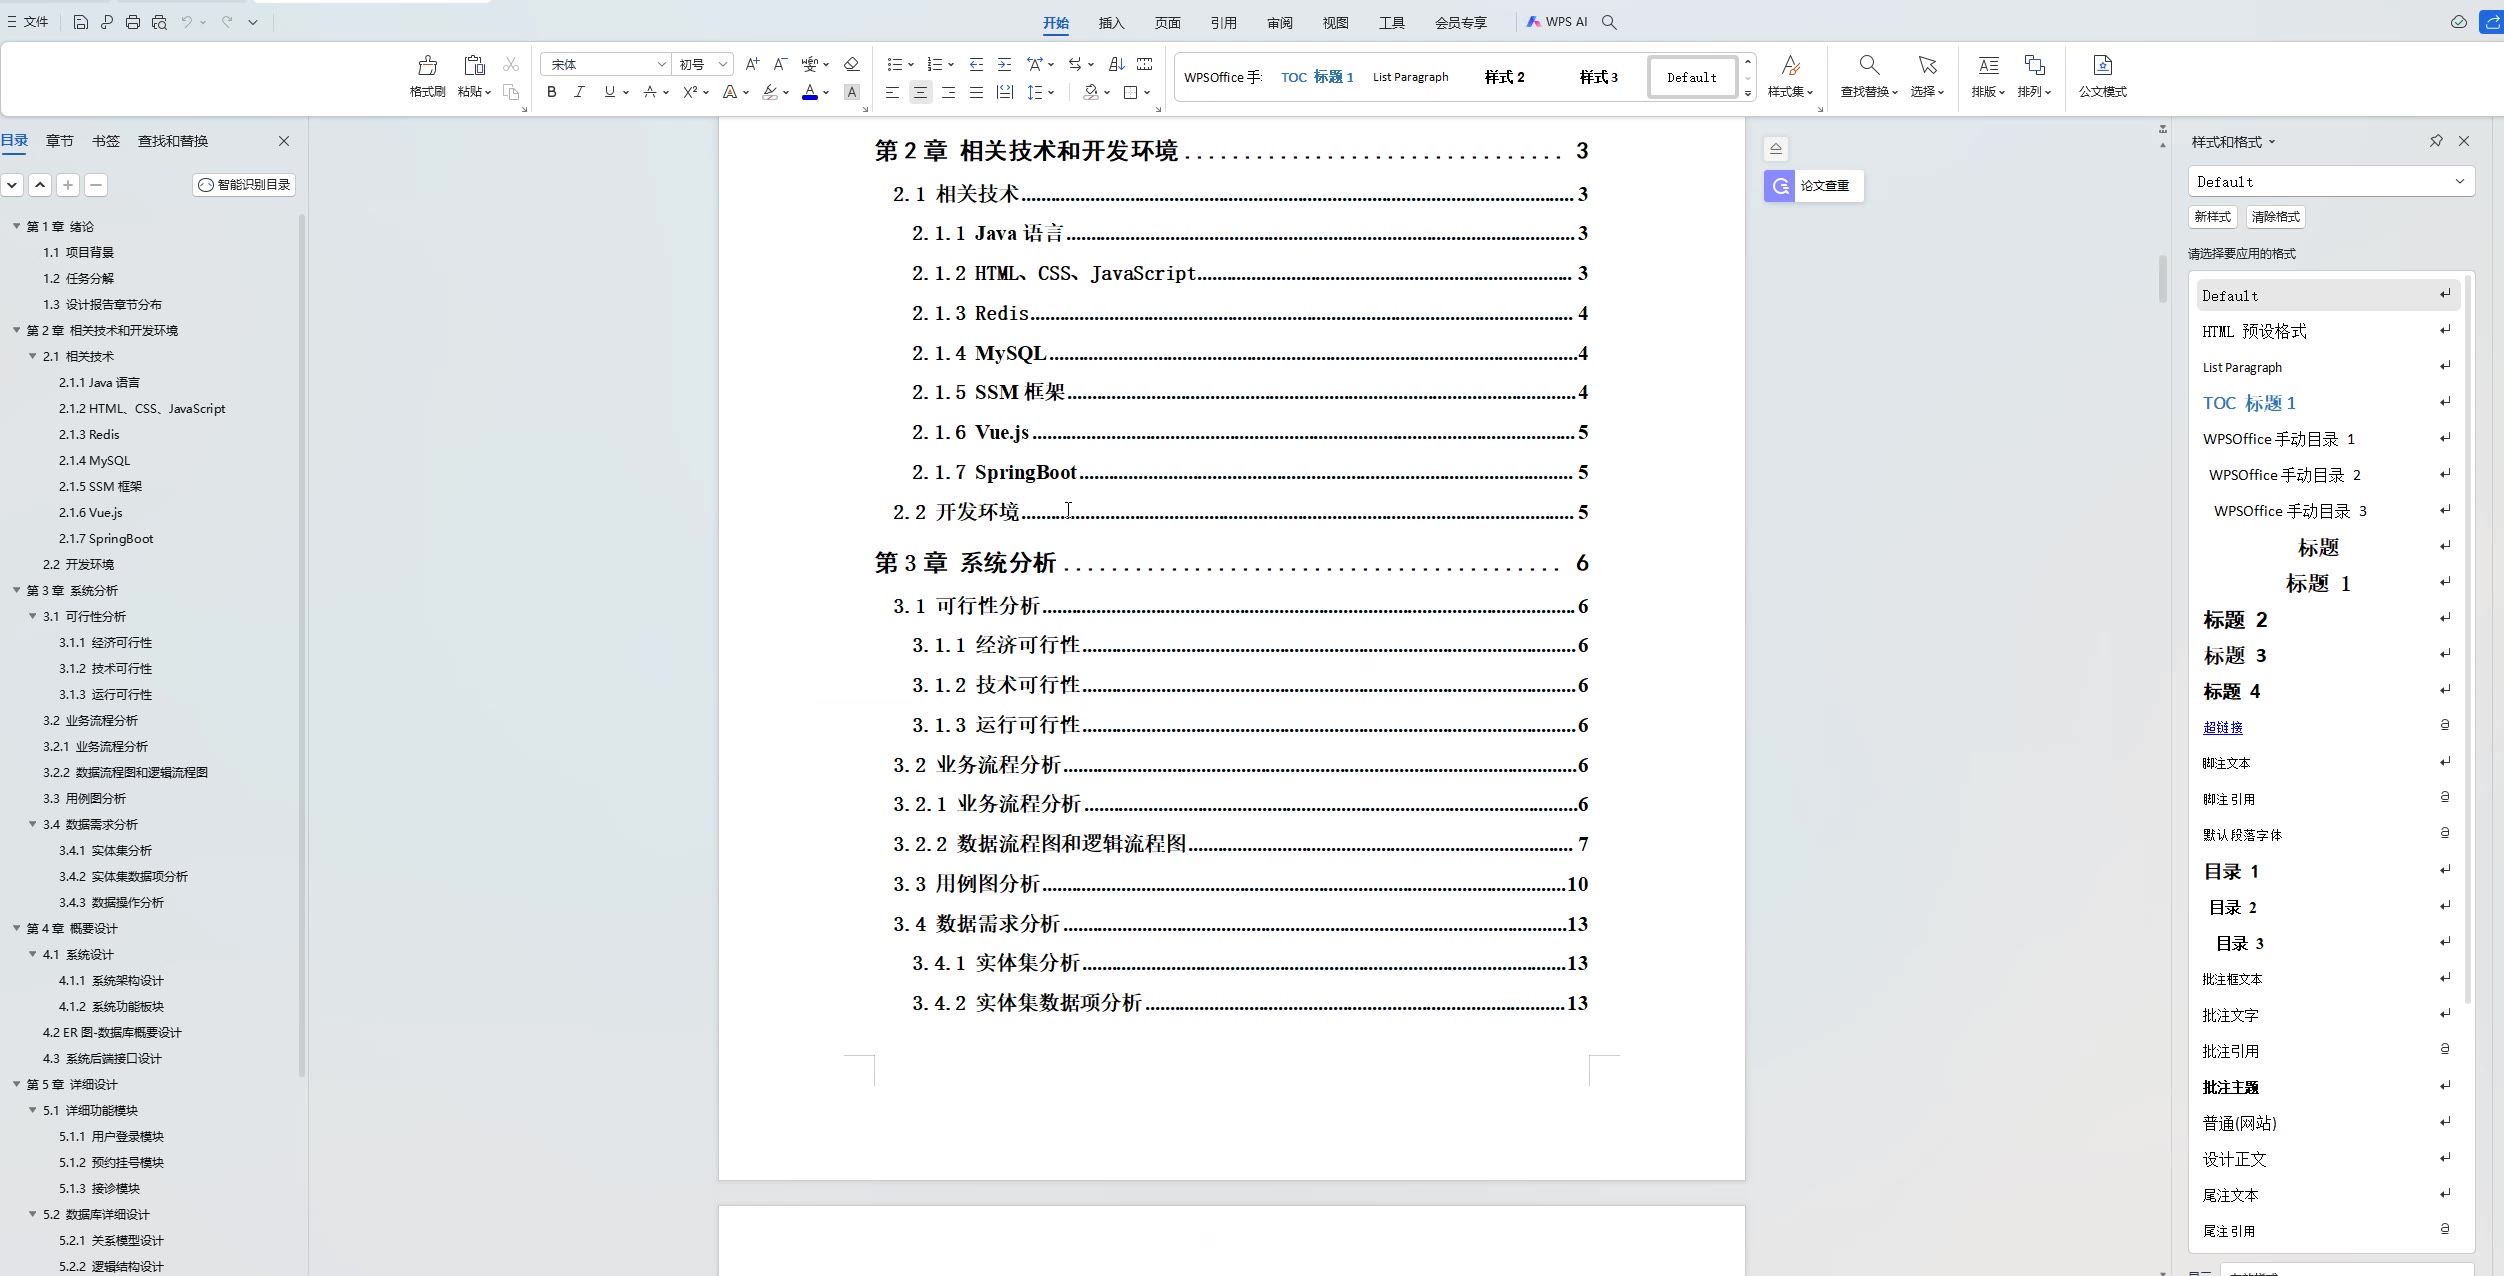Click the Arrange (排列) icon
2504x1276 pixels.
(2034, 66)
